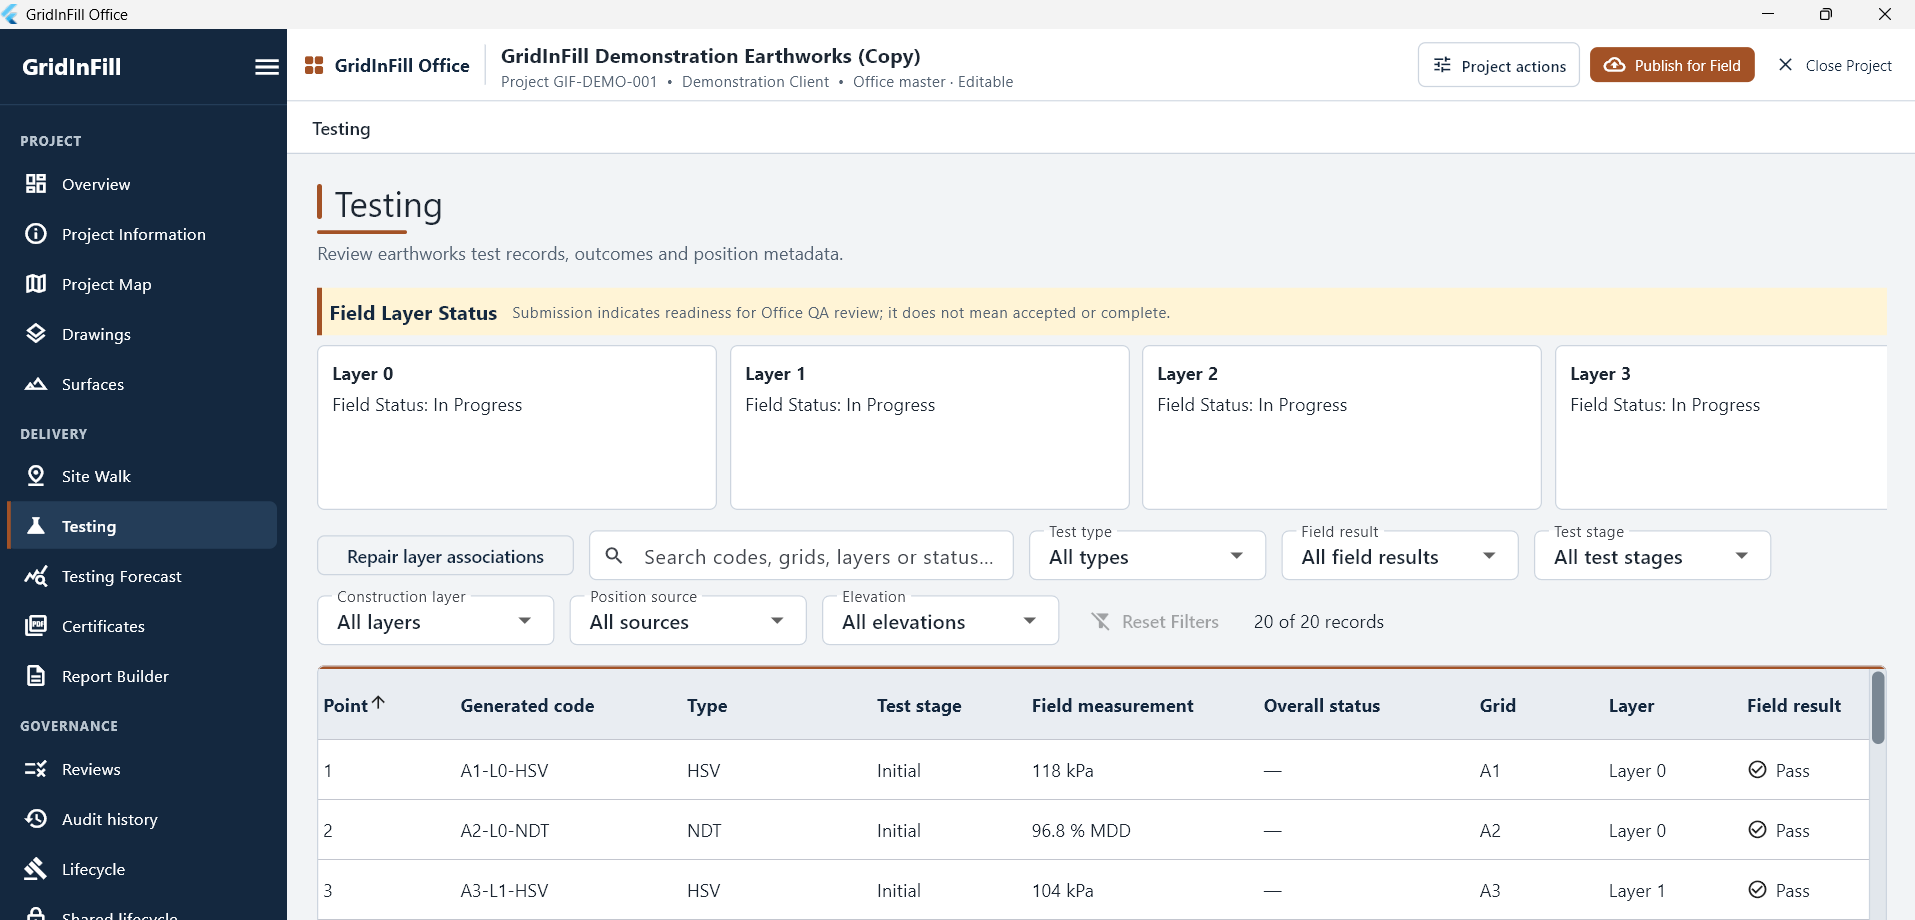Open the Position source dropdown
This screenshot has width=1915, height=920.
tap(688, 620)
